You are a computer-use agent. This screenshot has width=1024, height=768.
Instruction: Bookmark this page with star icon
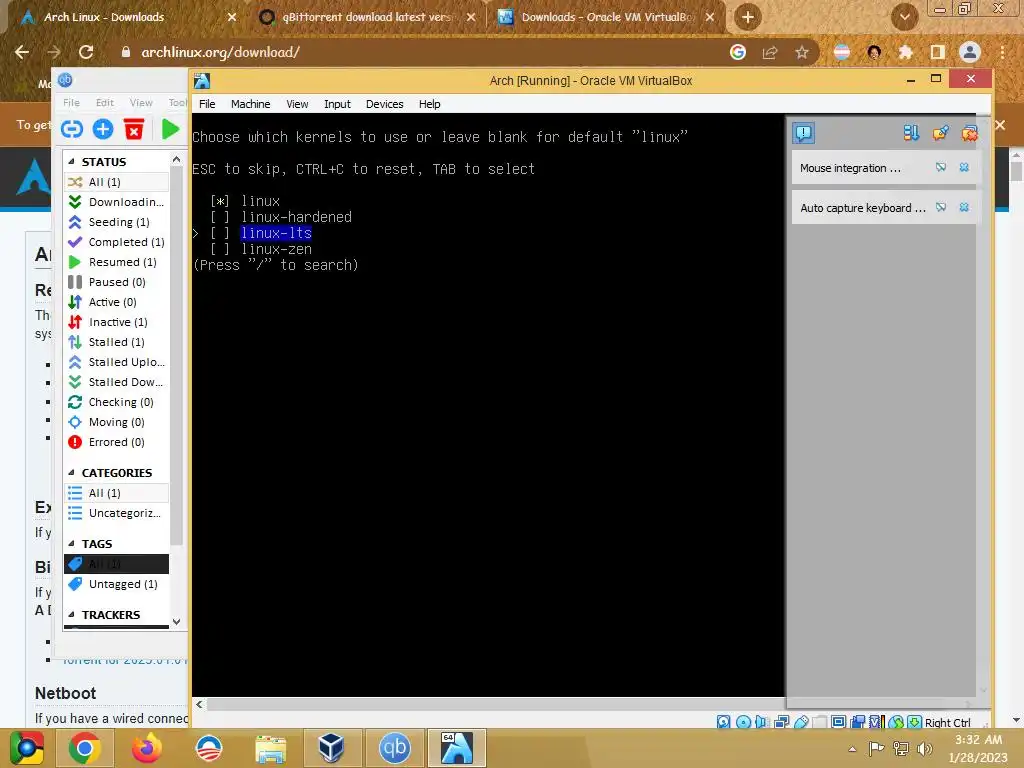click(x=801, y=52)
